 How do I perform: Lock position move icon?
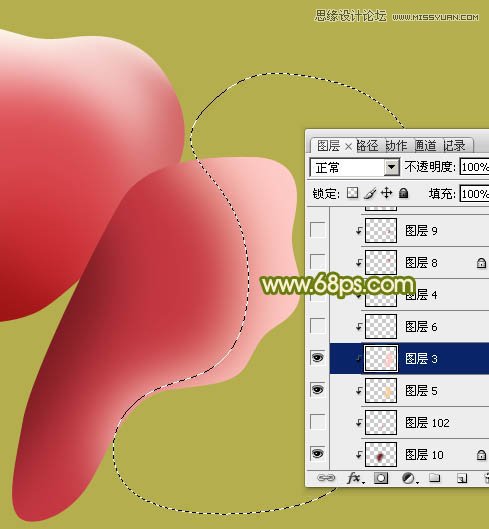click(x=386, y=193)
